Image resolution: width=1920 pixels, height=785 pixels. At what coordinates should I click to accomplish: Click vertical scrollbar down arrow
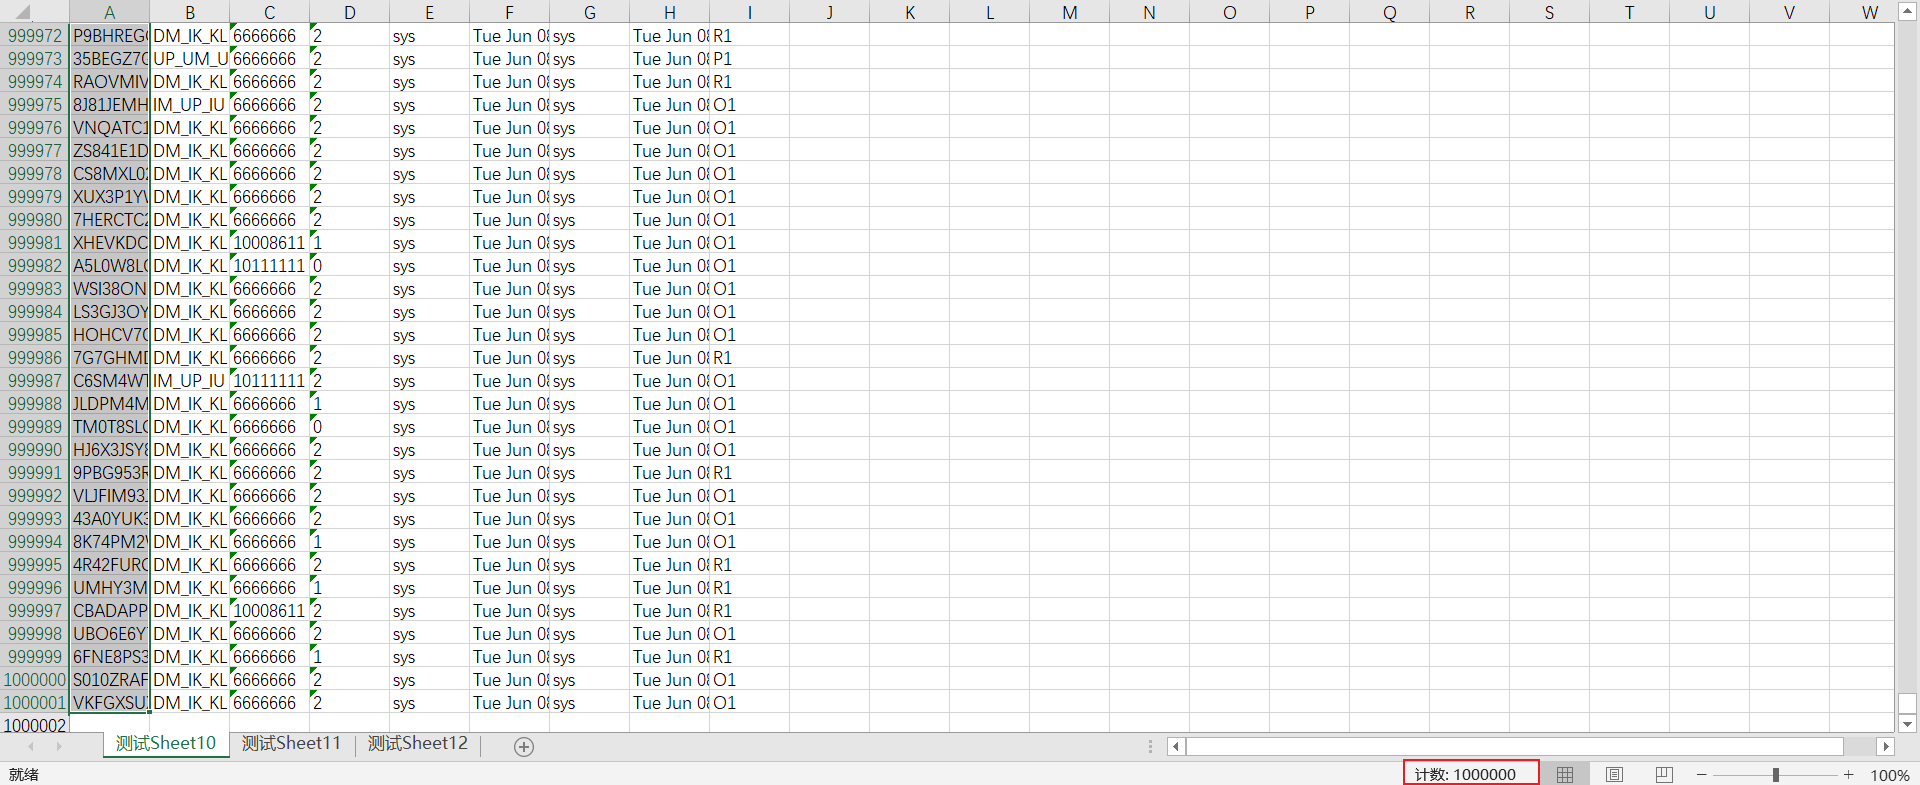pyautogui.click(x=1907, y=724)
